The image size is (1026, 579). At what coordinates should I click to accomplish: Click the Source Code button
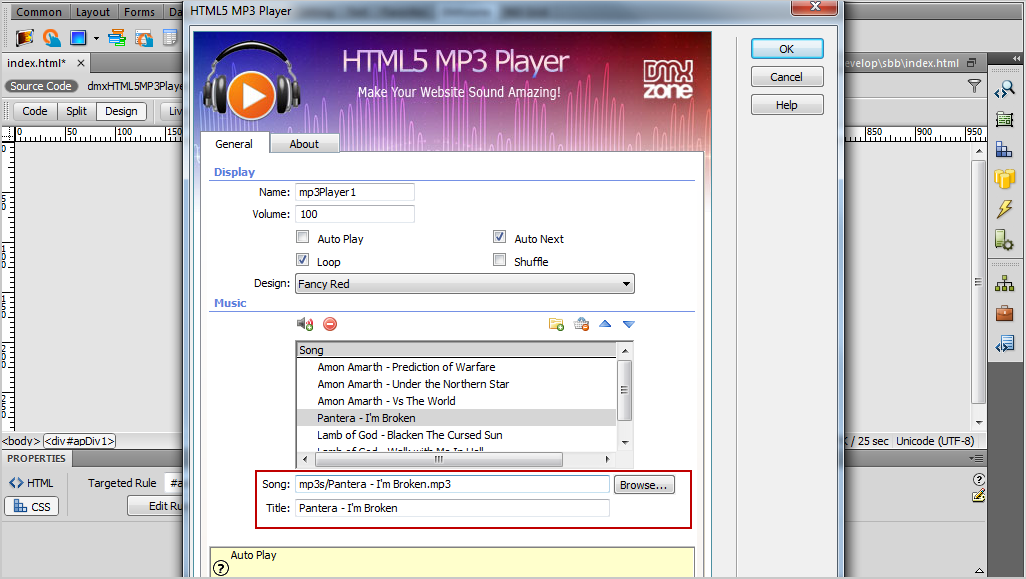41,86
